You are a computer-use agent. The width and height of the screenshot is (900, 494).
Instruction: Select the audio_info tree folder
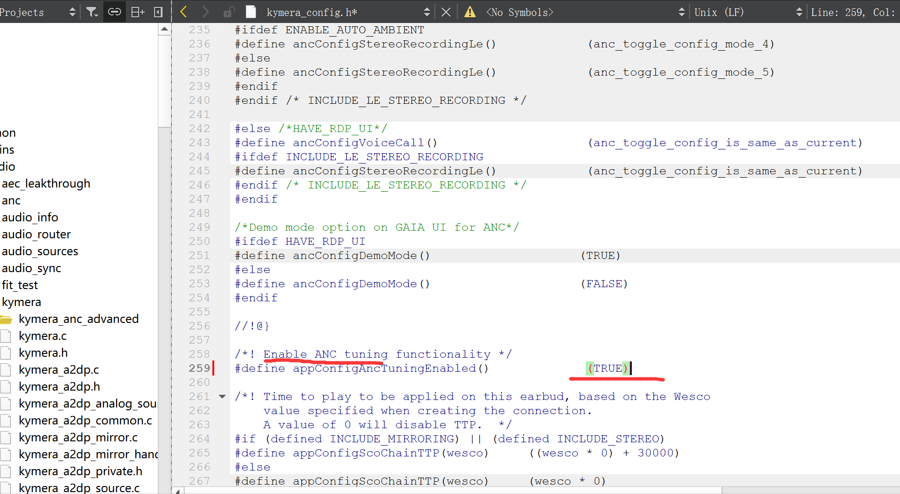pos(30,217)
